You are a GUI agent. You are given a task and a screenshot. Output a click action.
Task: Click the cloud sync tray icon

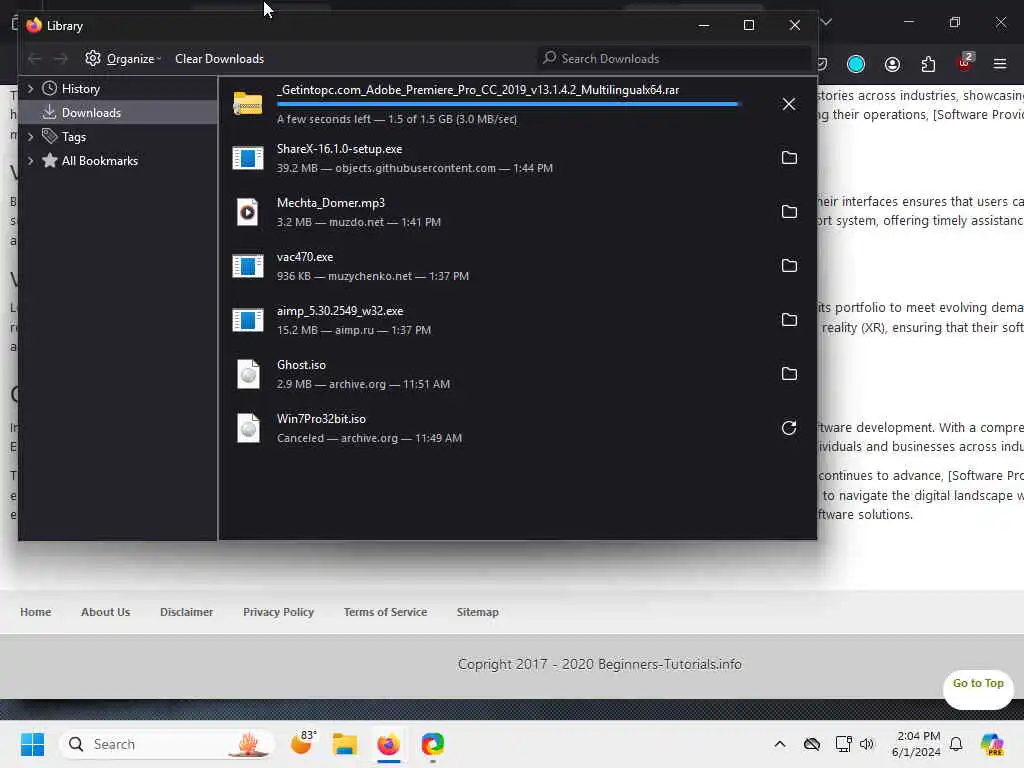coord(812,744)
